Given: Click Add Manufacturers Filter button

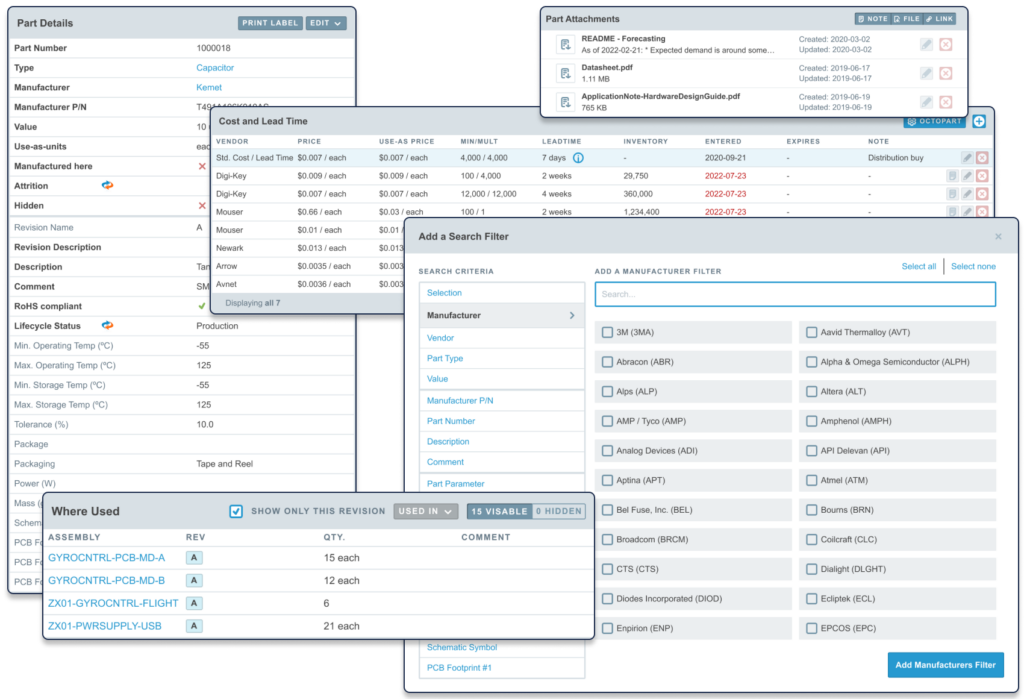Looking at the screenshot, I should [x=945, y=665].
